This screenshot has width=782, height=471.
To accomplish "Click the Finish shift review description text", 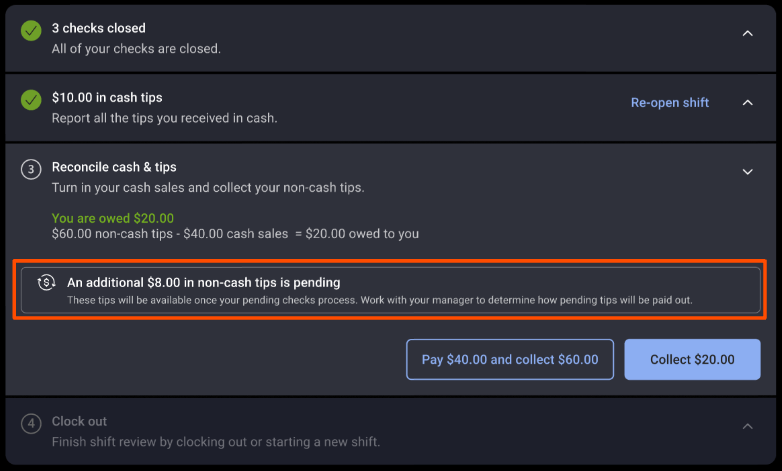I will pos(215,442).
